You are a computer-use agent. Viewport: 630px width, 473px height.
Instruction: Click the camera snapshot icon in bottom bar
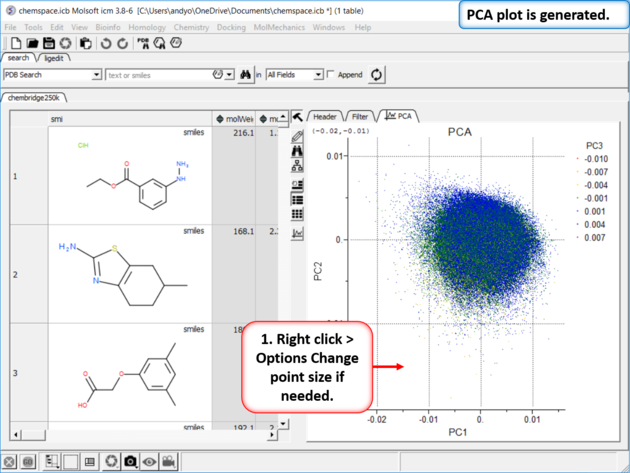click(x=131, y=461)
